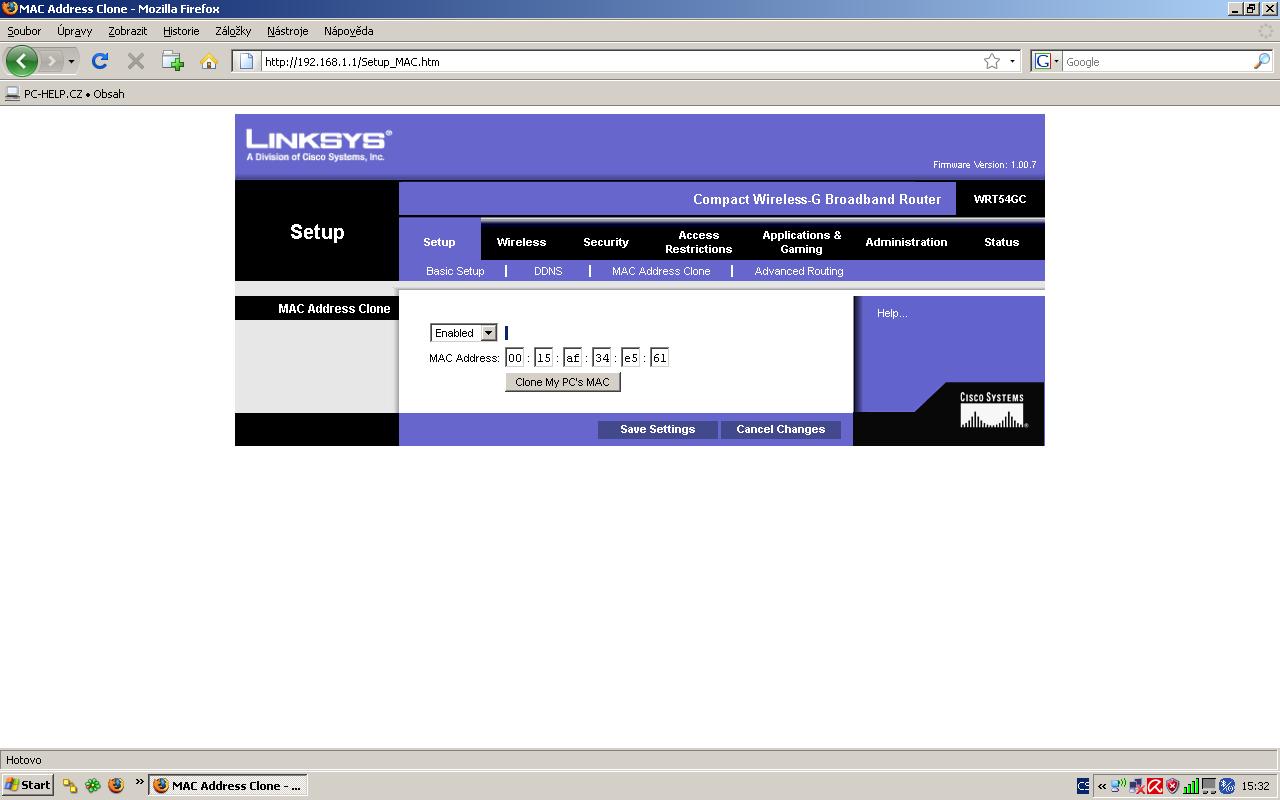The image size is (1280, 800).
Task: Open the back/forward history dropdown arrow
Action: 71,61
